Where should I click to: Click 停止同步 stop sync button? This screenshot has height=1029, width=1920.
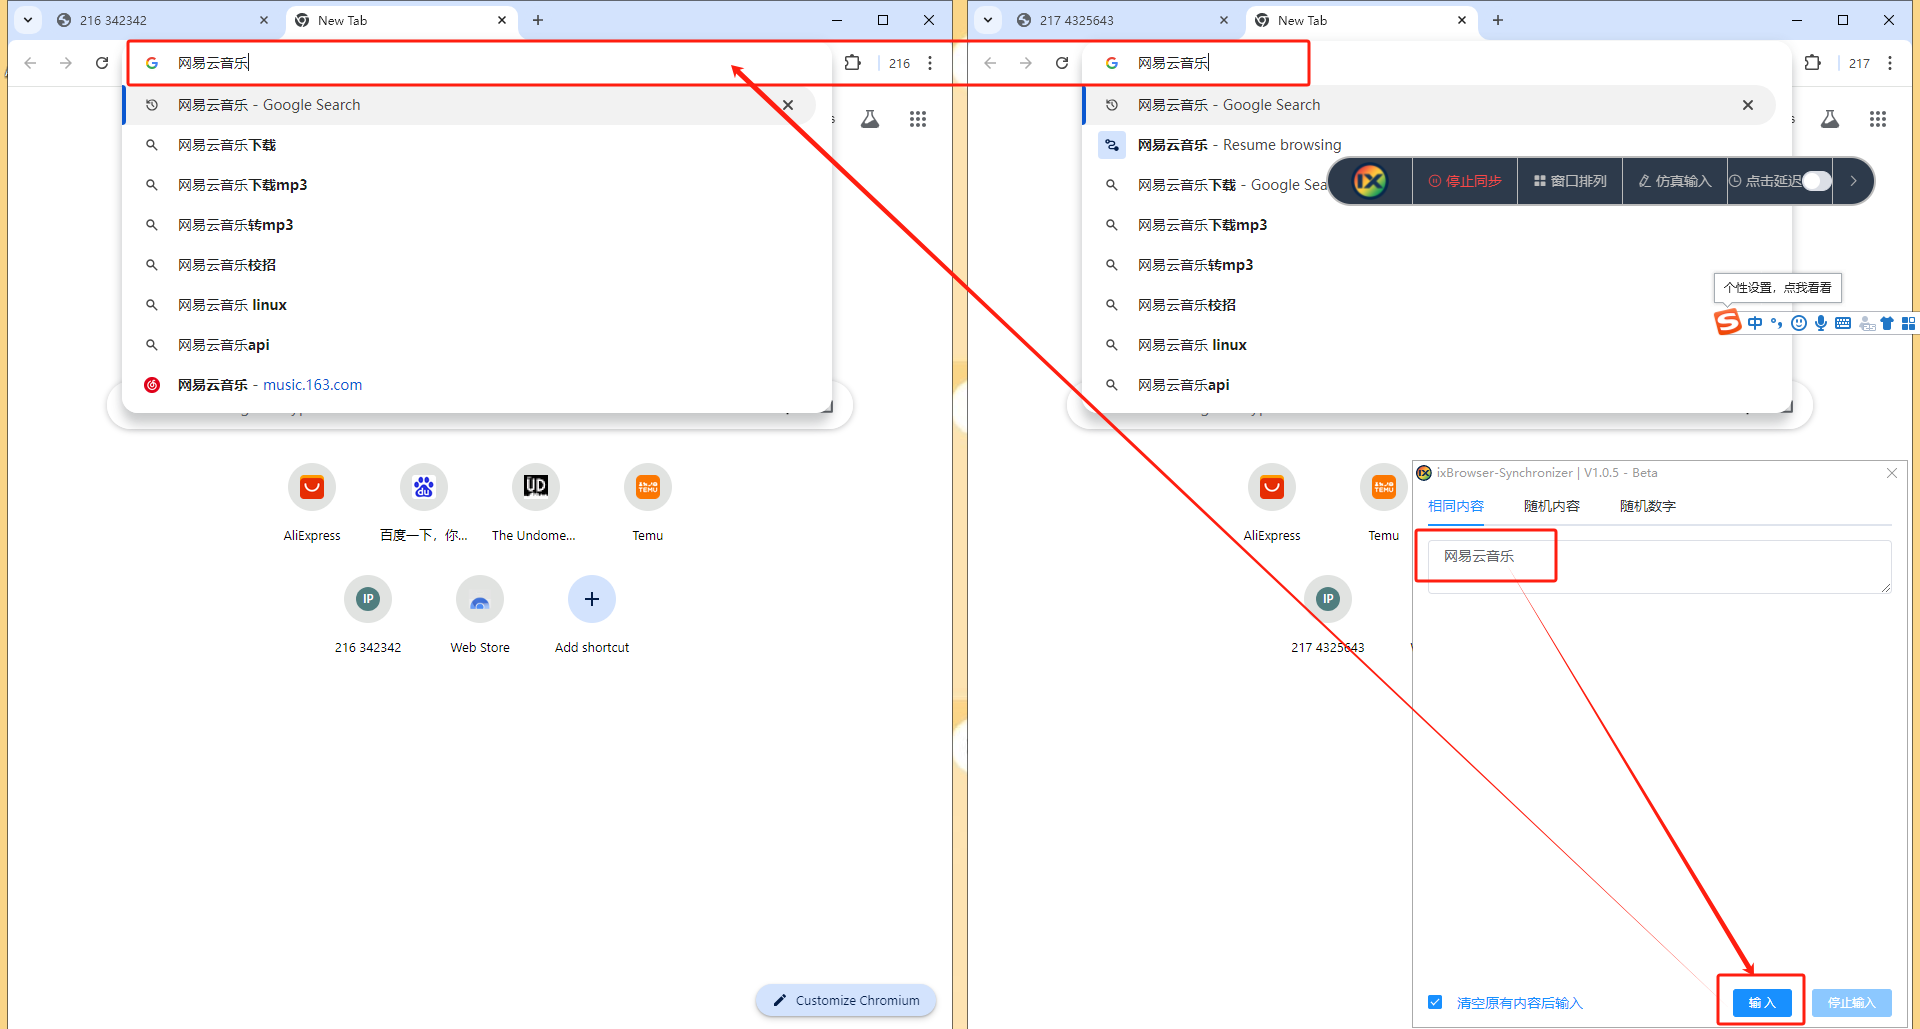pyautogui.click(x=1465, y=181)
